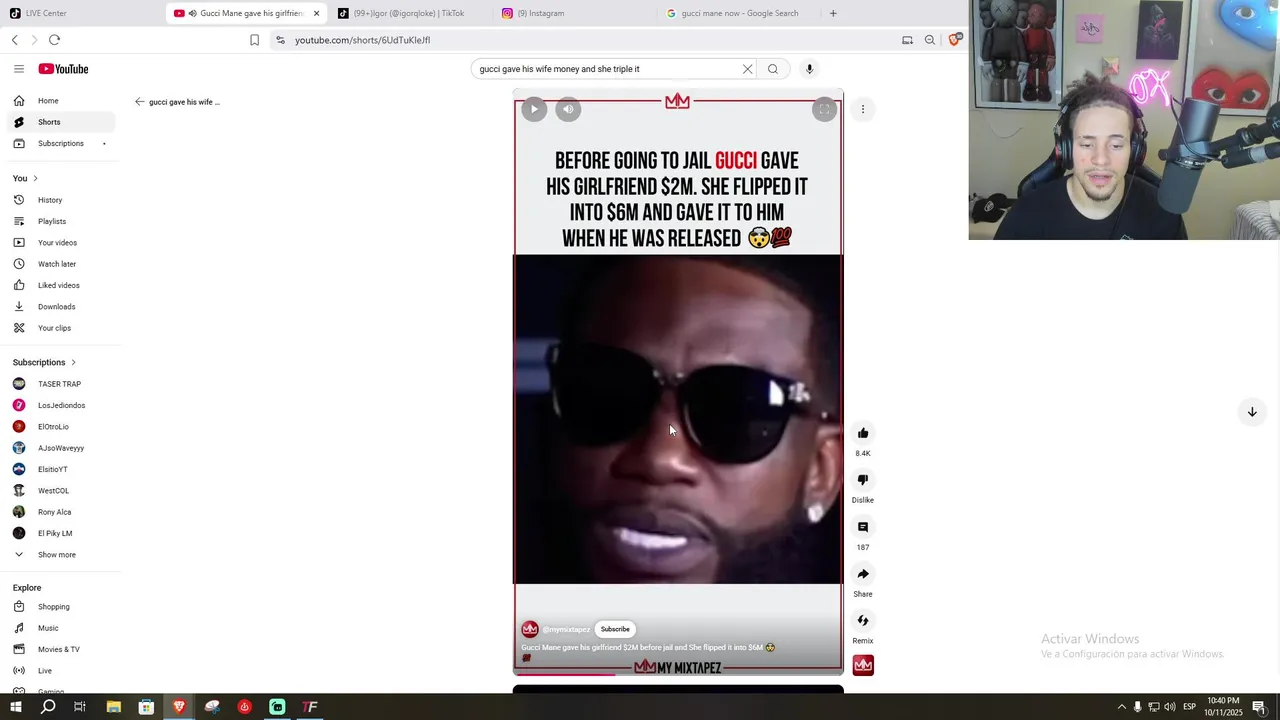
Task: Click the browser address bar URL
Action: (362, 40)
